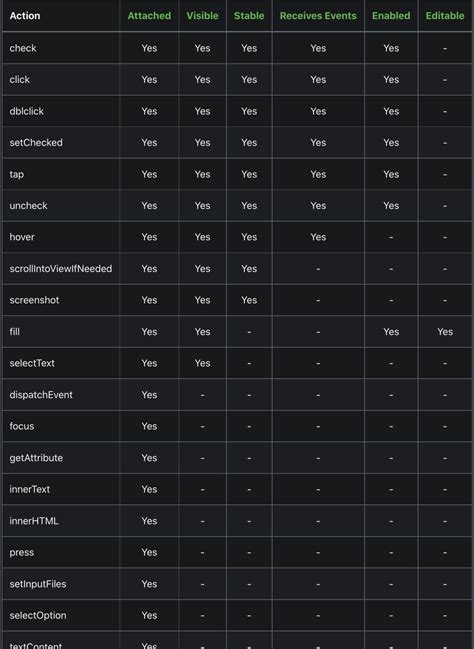This screenshot has height=649, width=474.
Task: Open the Visible column header link
Action: (x=202, y=16)
